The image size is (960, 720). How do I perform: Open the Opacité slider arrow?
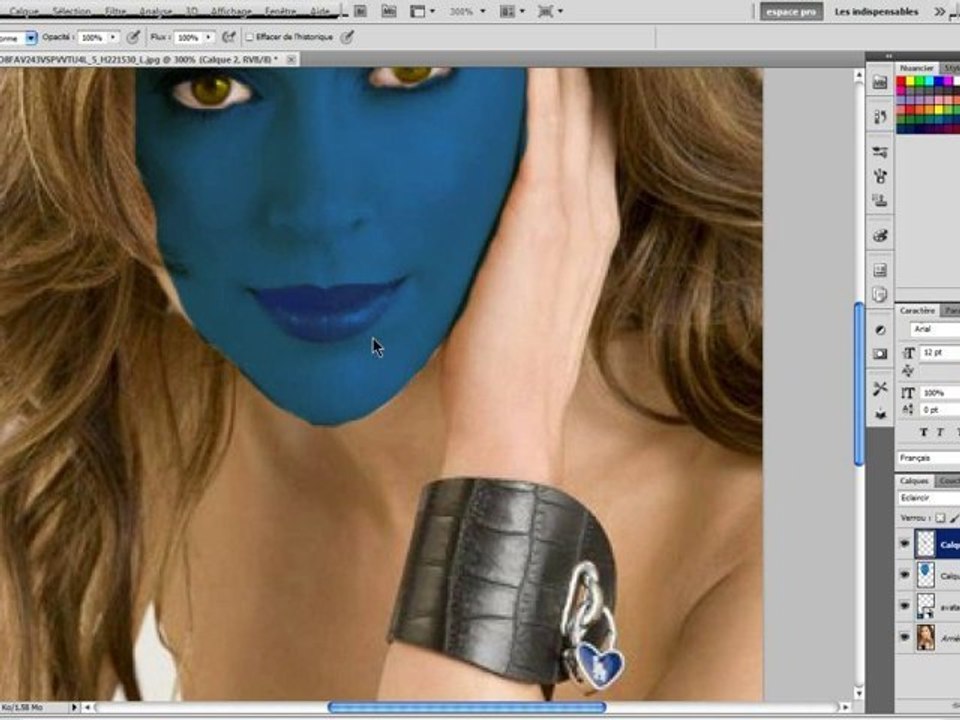coord(113,38)
